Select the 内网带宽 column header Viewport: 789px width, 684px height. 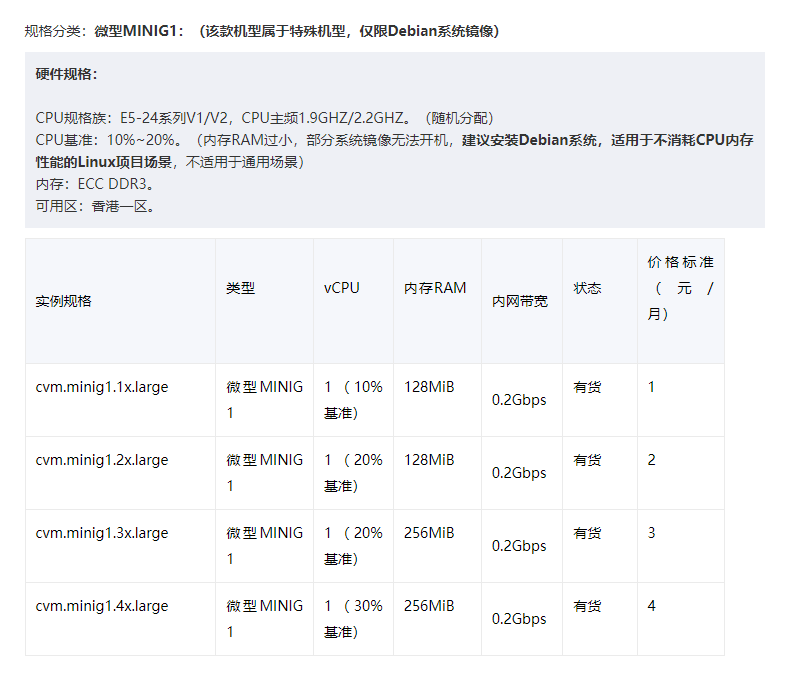(x=520, y=301)
